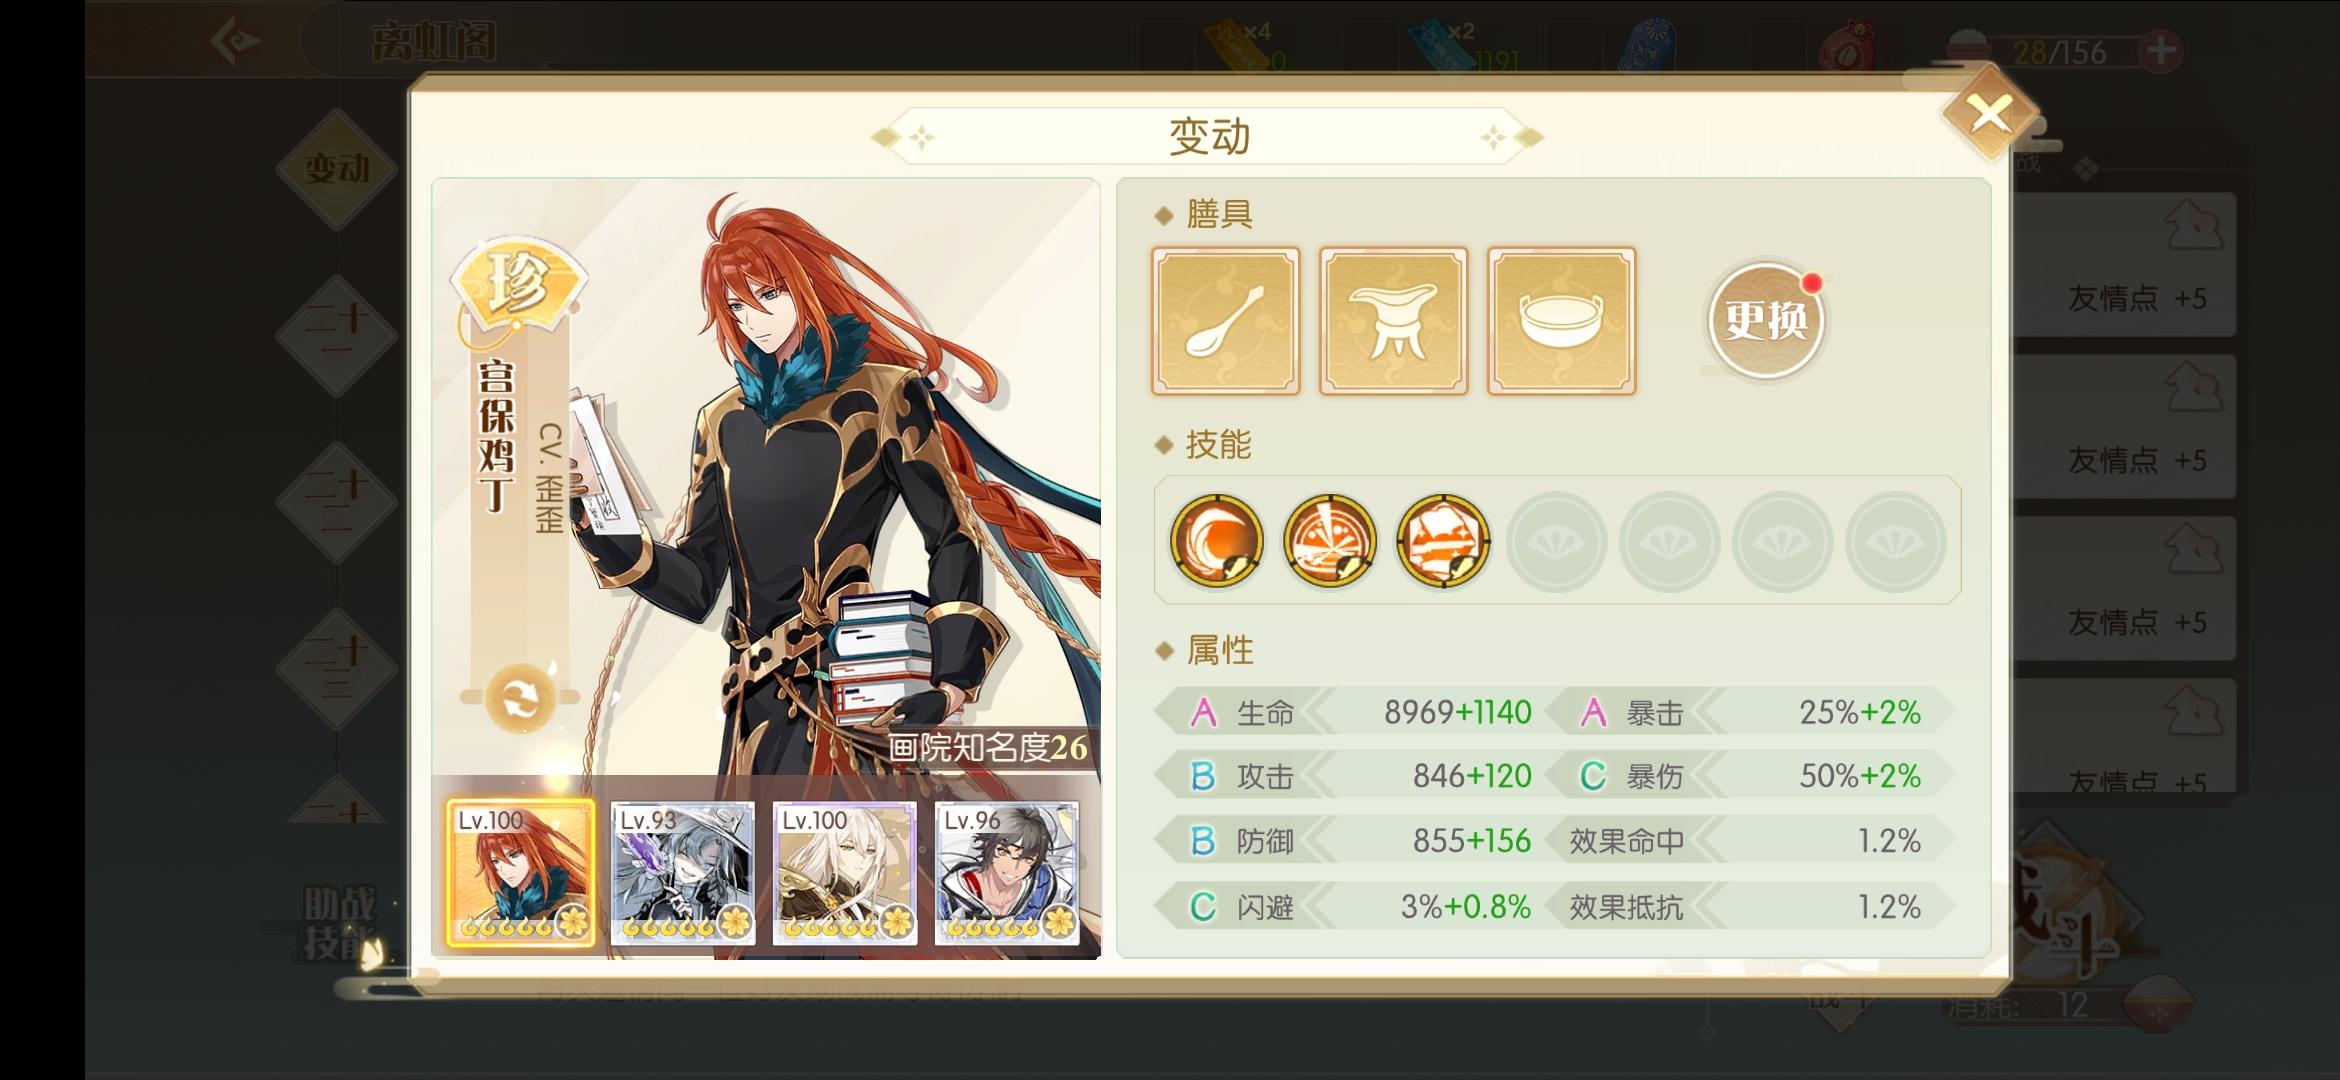
Task: Select the Lv.100 red-haired character thumbnail
Action: coord(520,873)
